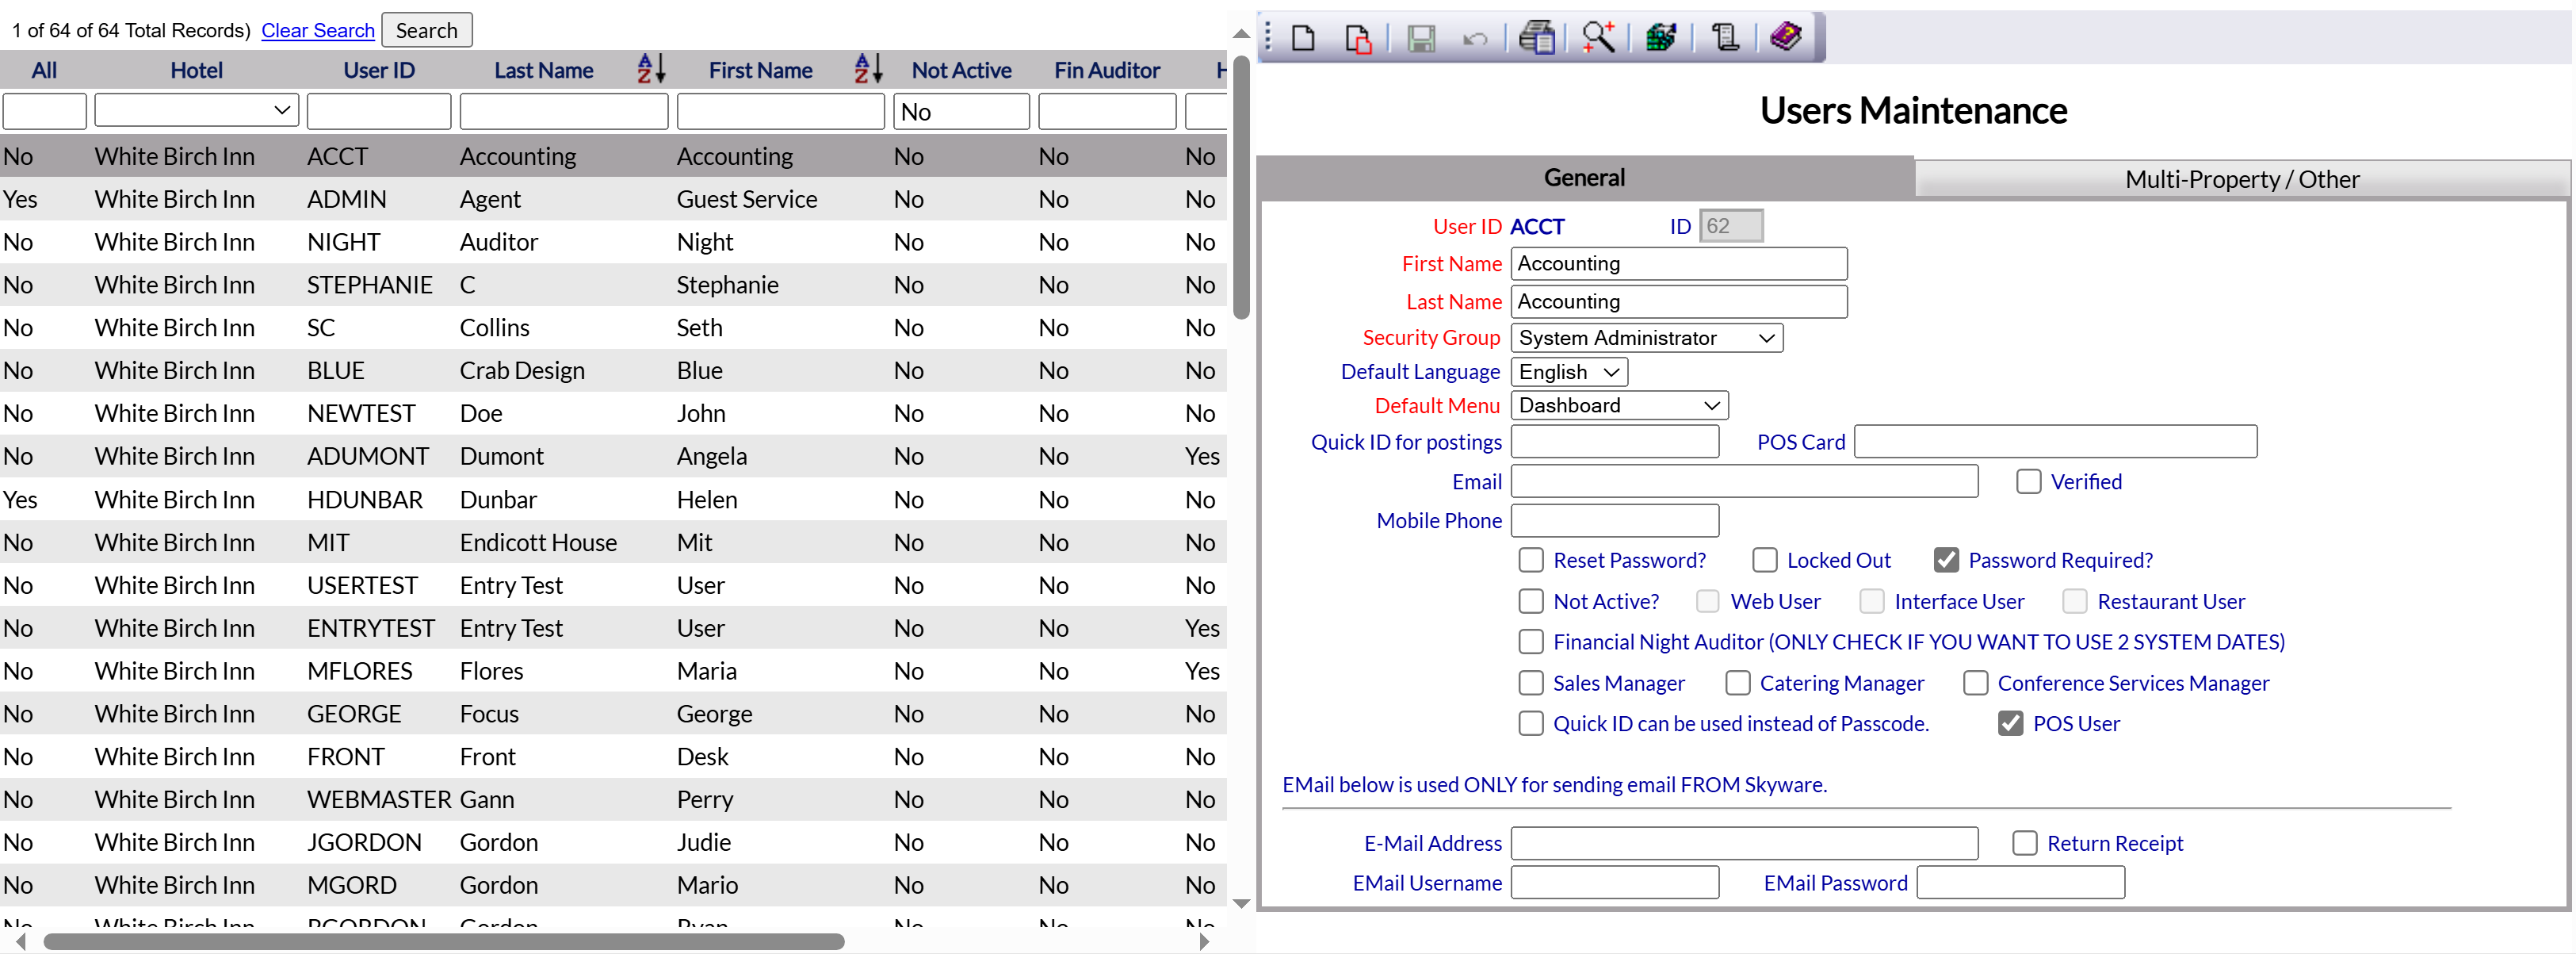This screenshot has height=954, width=2576.
Task: Click the First Name field in Users Maintenance
Action: (x=1679, y=263)
